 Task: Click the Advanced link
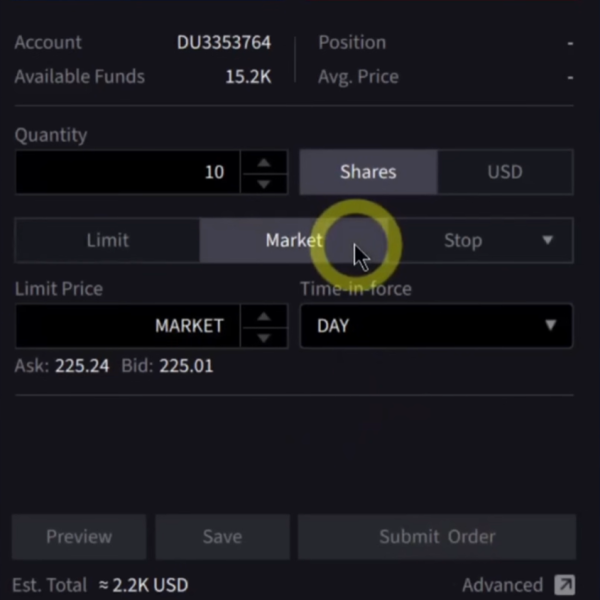click(502, 585)
